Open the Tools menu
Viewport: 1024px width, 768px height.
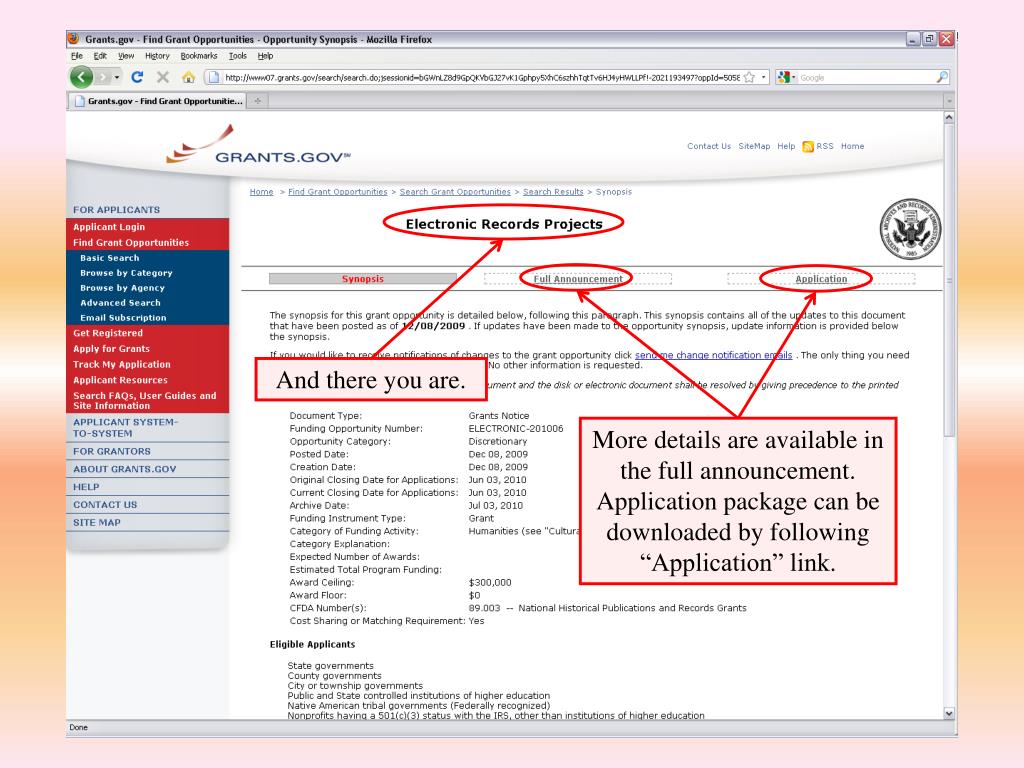pos(238,56)
